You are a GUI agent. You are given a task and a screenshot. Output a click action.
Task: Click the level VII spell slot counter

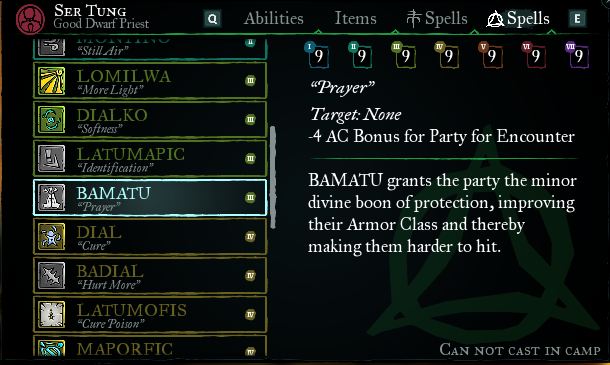click(577, 55)
